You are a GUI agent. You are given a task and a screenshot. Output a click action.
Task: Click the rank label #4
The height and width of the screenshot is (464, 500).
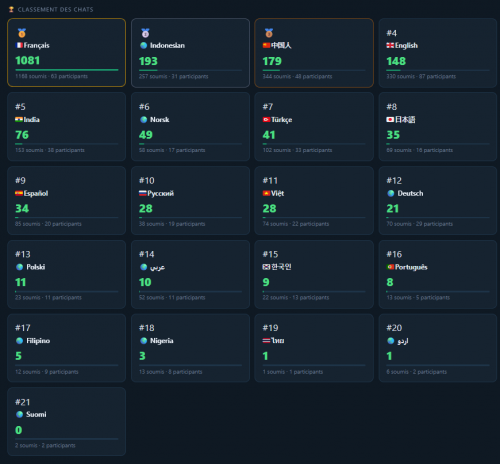point(392,33)
